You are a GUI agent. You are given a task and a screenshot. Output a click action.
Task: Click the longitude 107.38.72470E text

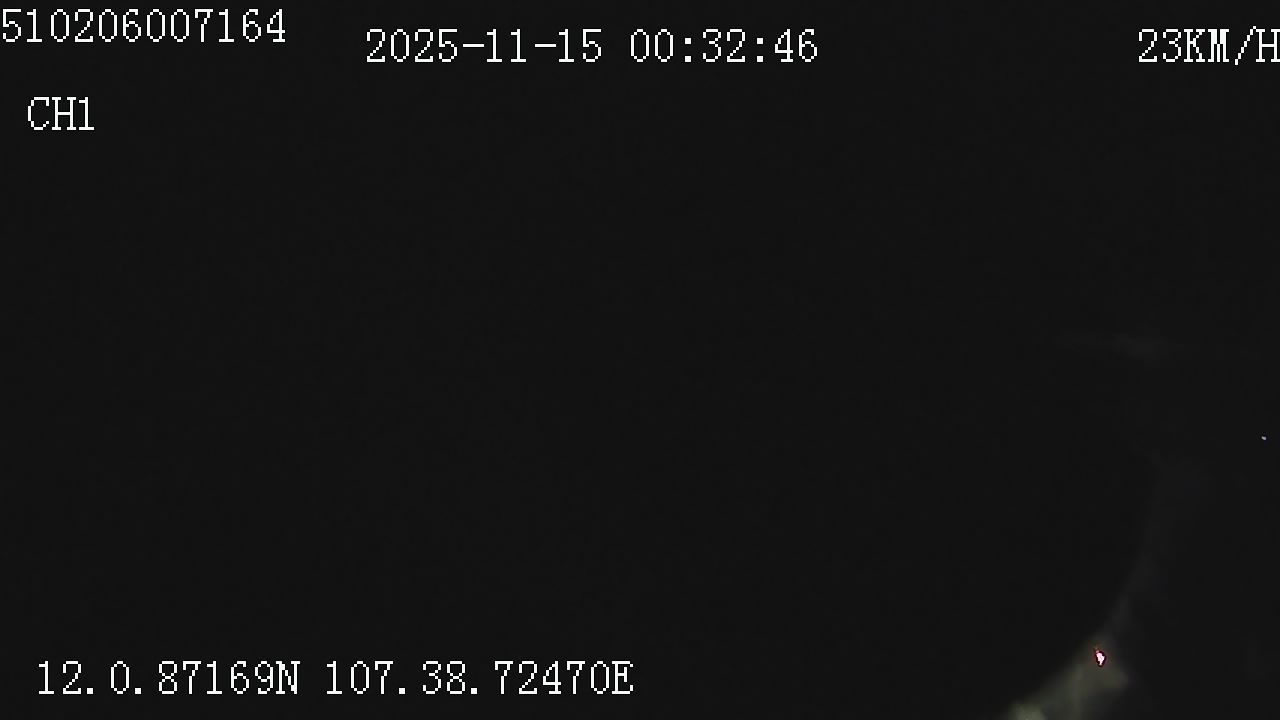pyautogui.click(x=479, y=679)
